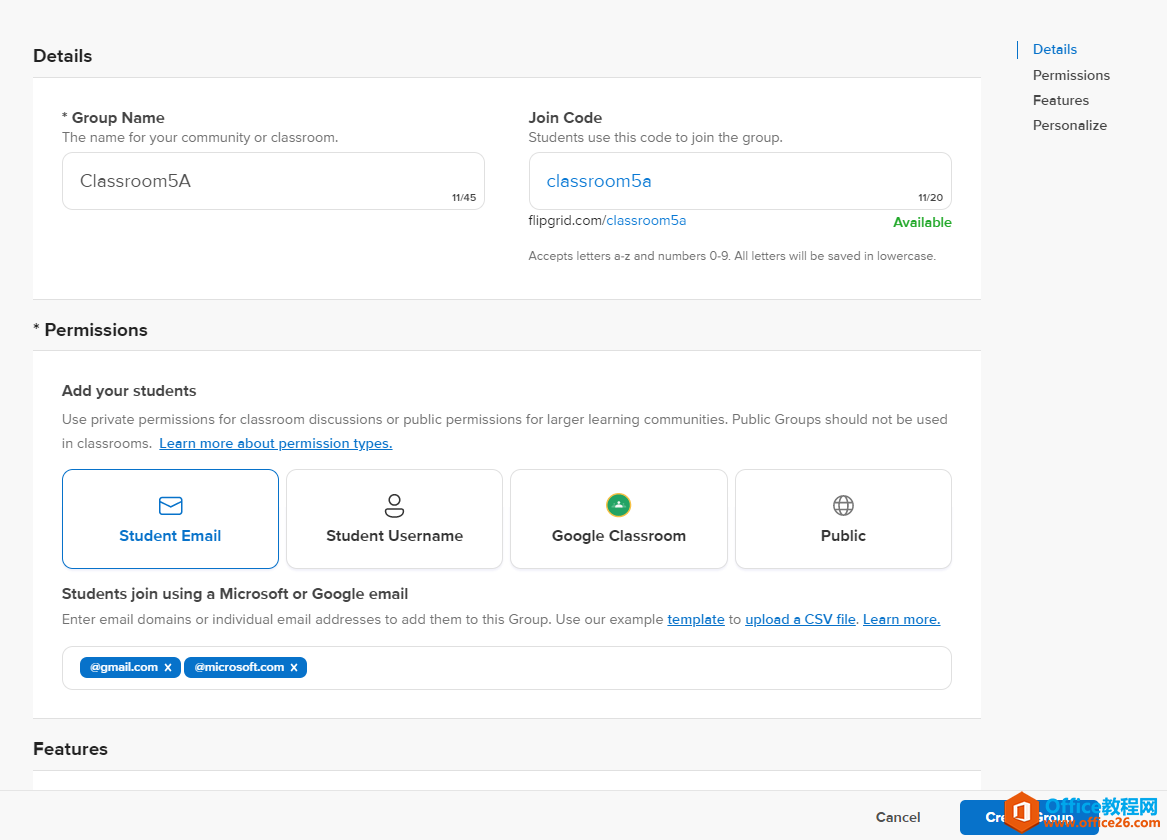Jump to Details section in sidebar
This screenshot has width=1167, height=840.
pyautogui.click(x=1054, y=49)
